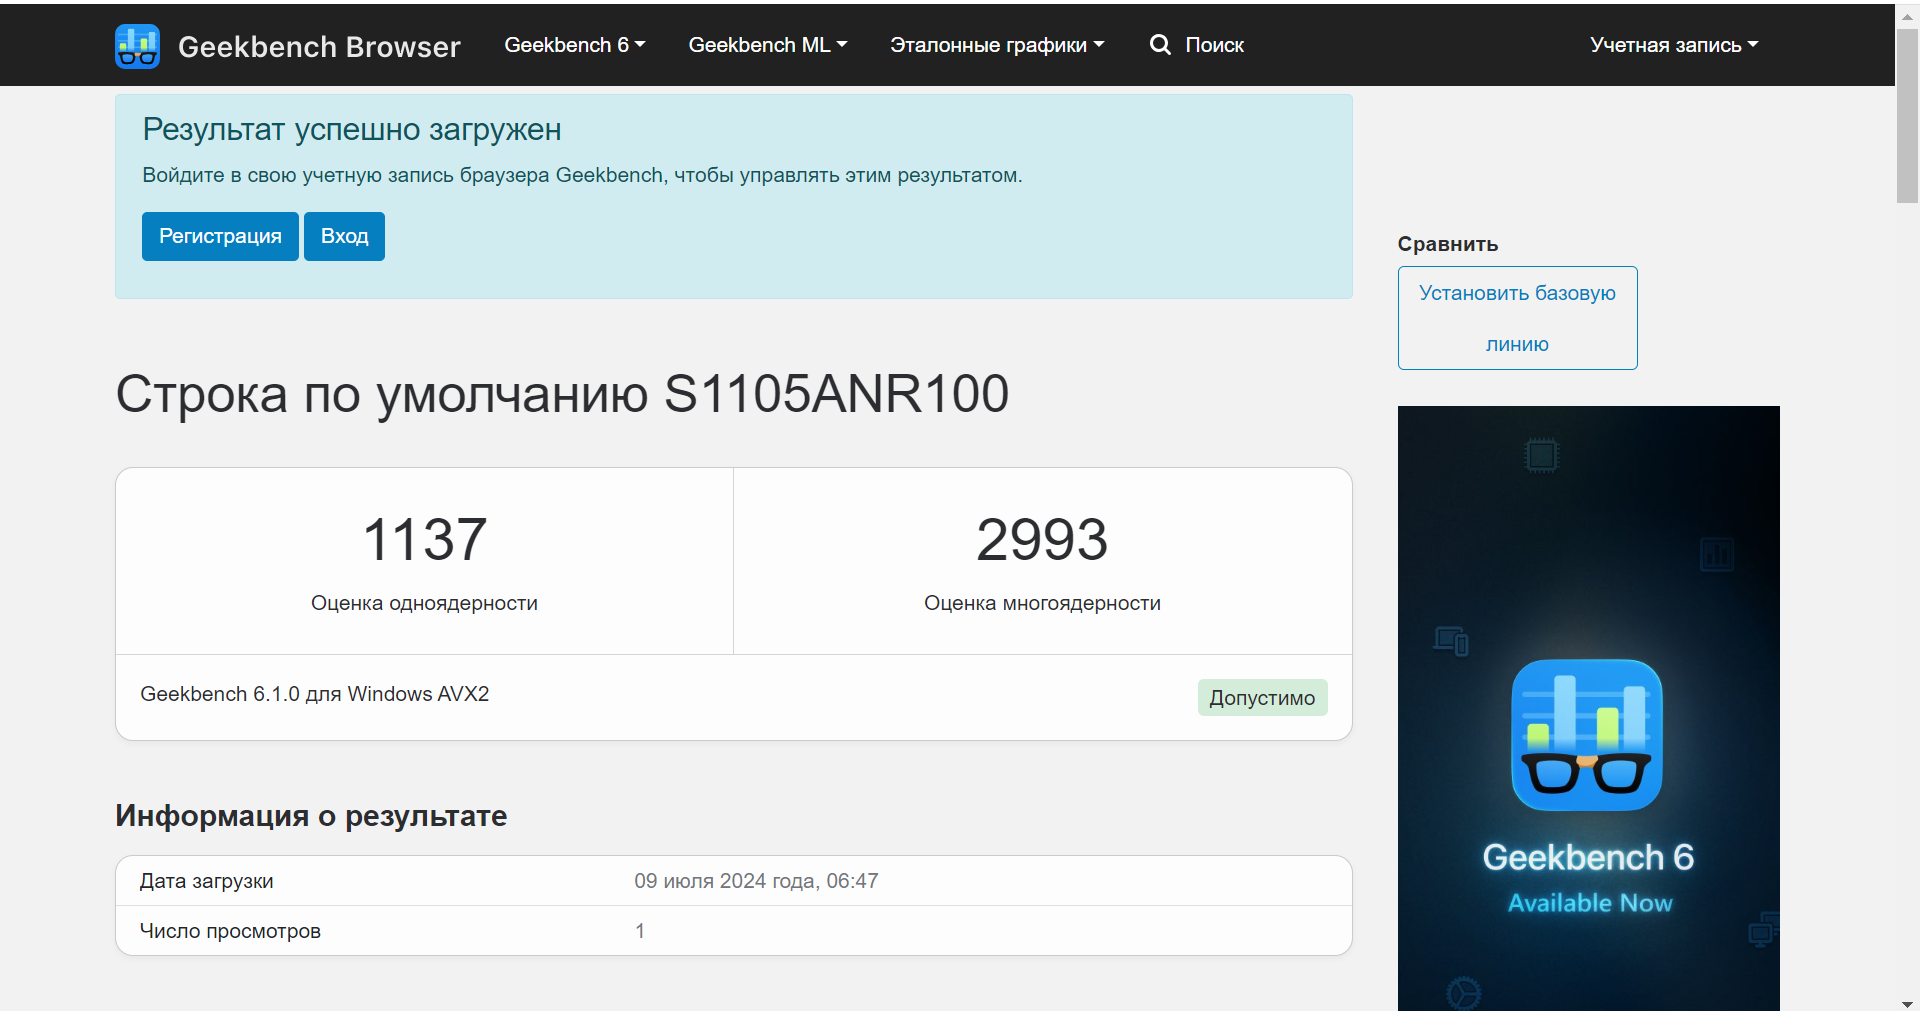Click the scrollbar up arrow

1907,16
